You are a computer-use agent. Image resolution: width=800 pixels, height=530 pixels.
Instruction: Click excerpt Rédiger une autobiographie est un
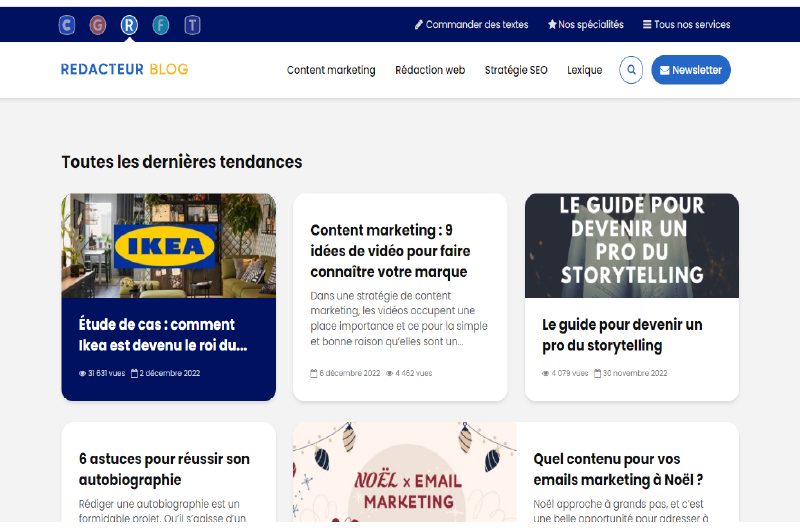pos(162,511)
